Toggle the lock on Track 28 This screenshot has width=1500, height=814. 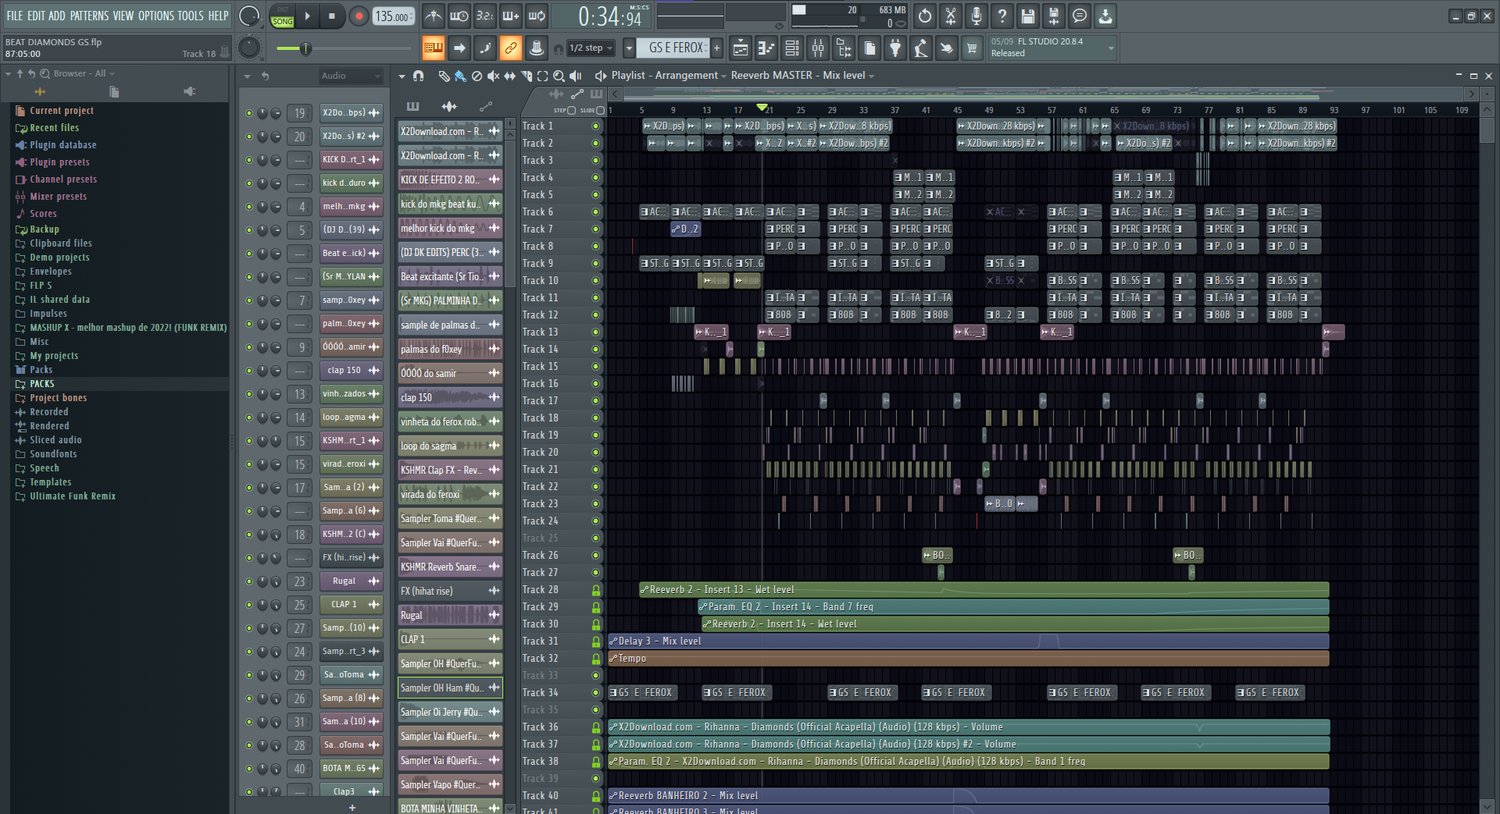point(596,590)
